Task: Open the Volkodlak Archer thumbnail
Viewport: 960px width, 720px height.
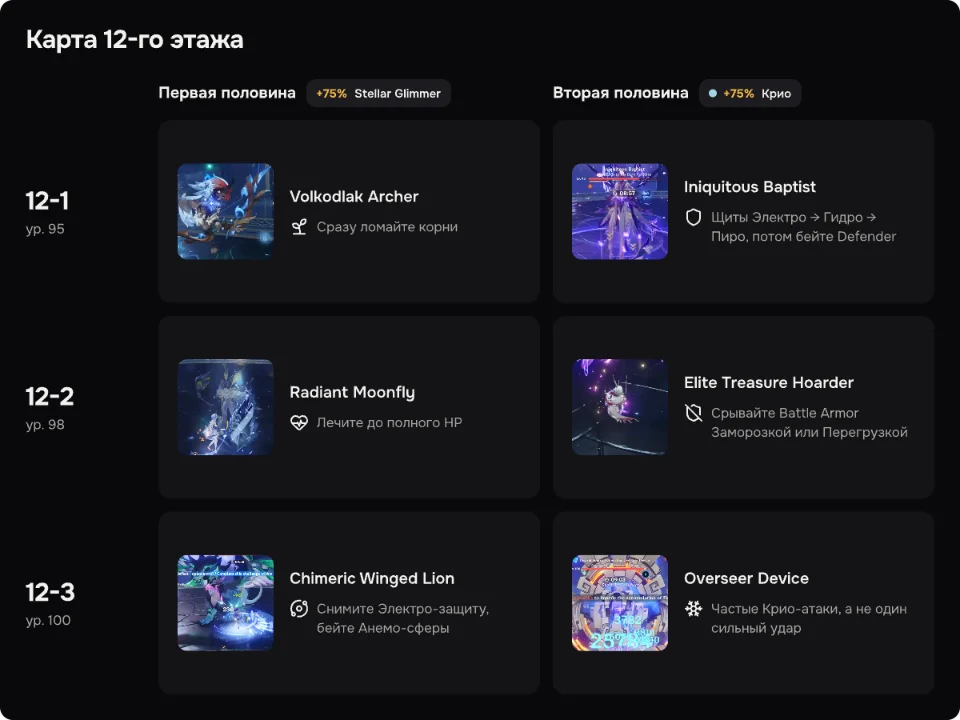Action: point(225,211)
